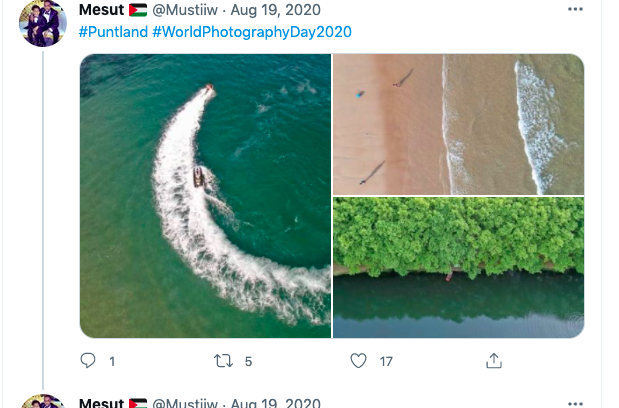Image resolution: width=619 pixels, height=408 pixels.
Task: View the jet ski aerial photo
Action: (205, 195)
